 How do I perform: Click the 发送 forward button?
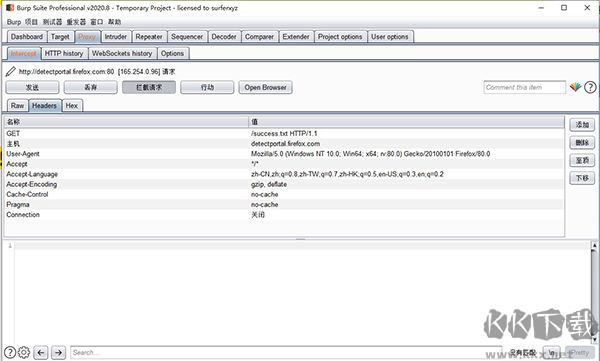(32, 87)
